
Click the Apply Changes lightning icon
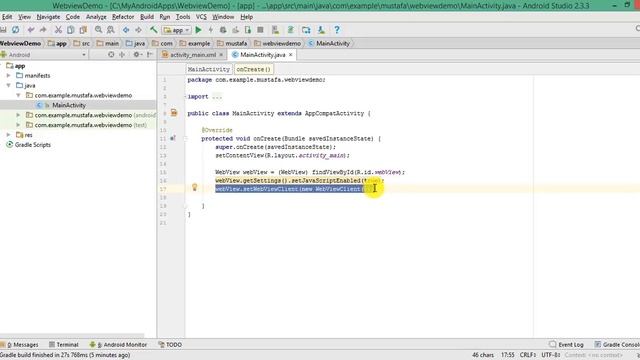point(211,30)
